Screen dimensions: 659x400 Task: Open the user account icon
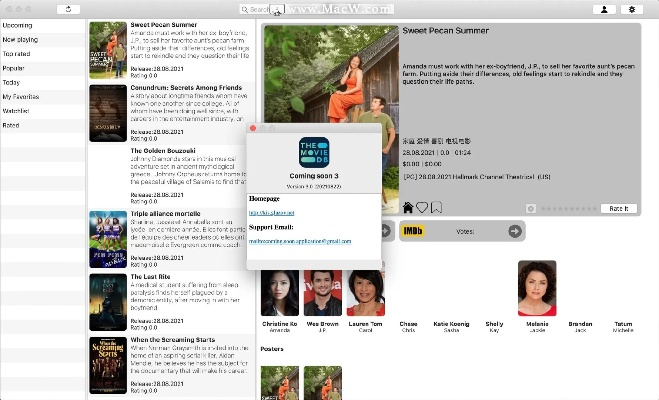(604, 9)
